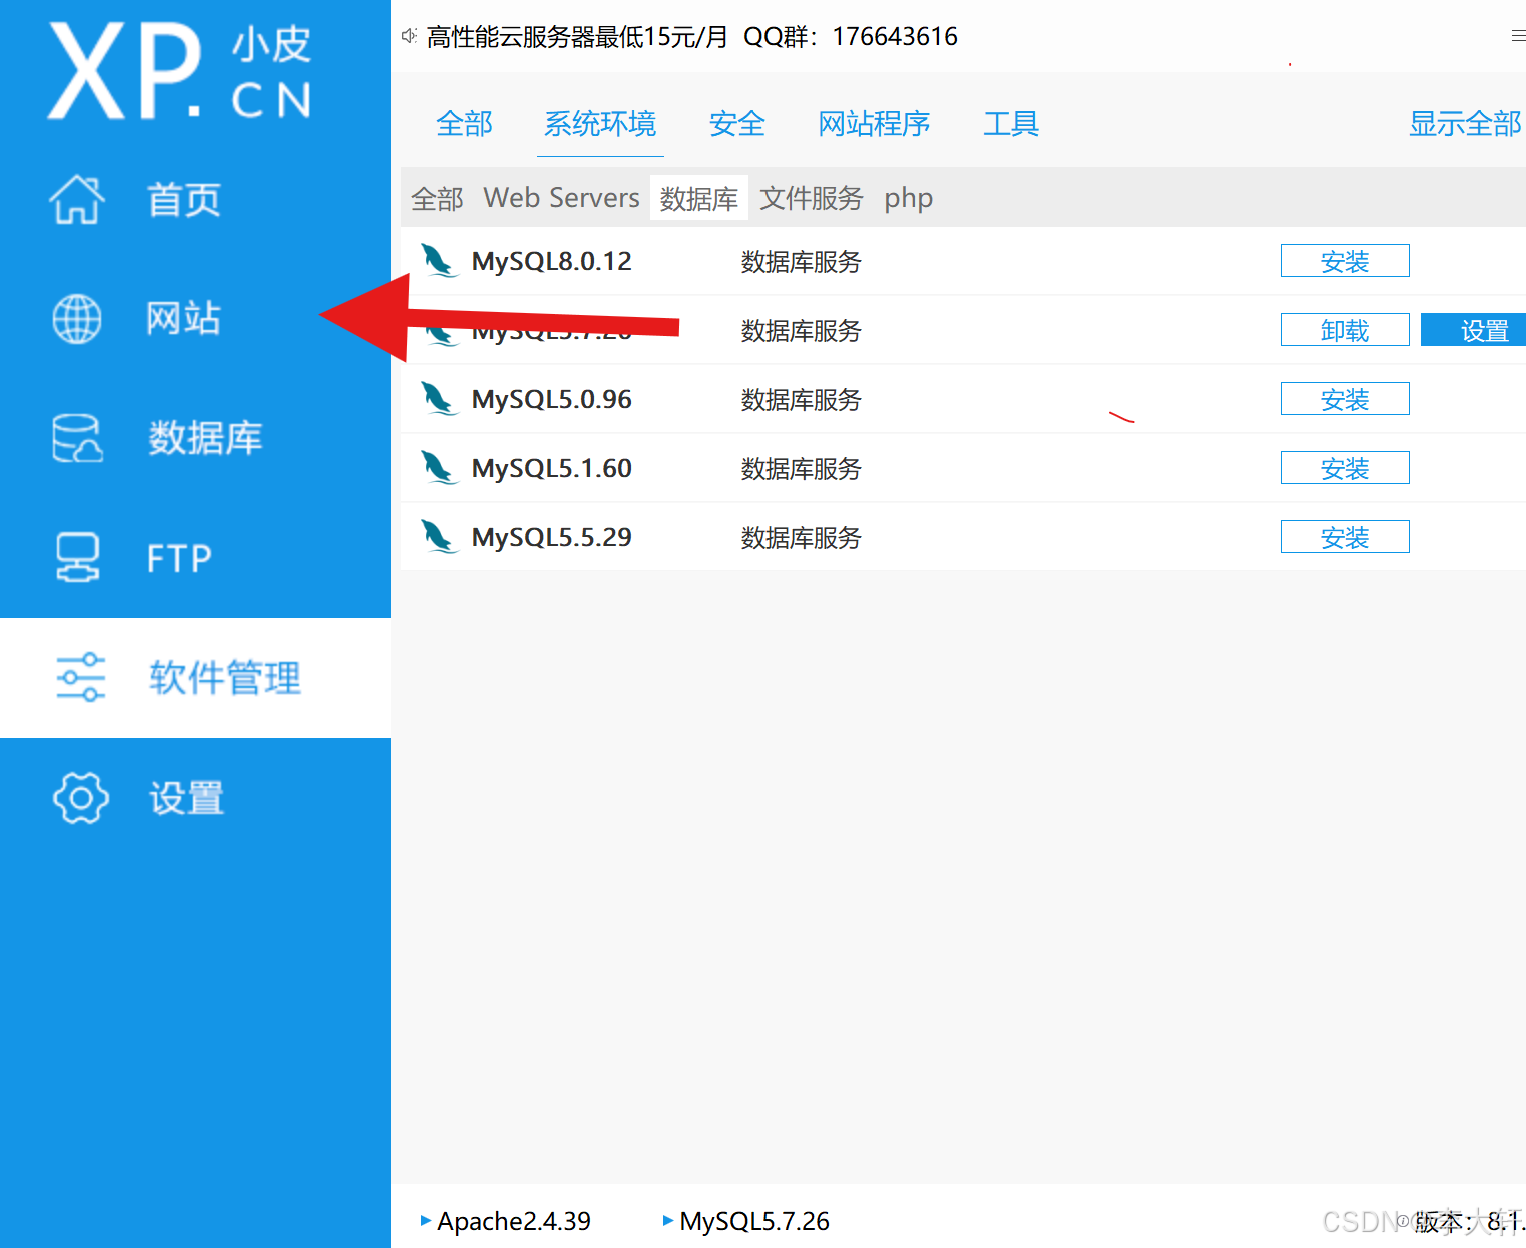This screenshot has height=1248, width=1526.
Task: Install MySQL5.5.29
Action: (1345, 537)
